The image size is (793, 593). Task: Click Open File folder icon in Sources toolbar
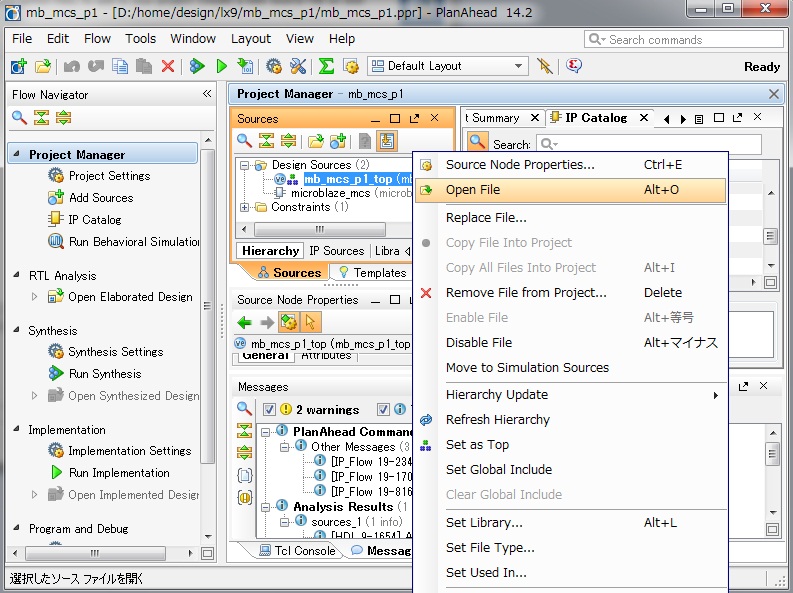point(316,141)
